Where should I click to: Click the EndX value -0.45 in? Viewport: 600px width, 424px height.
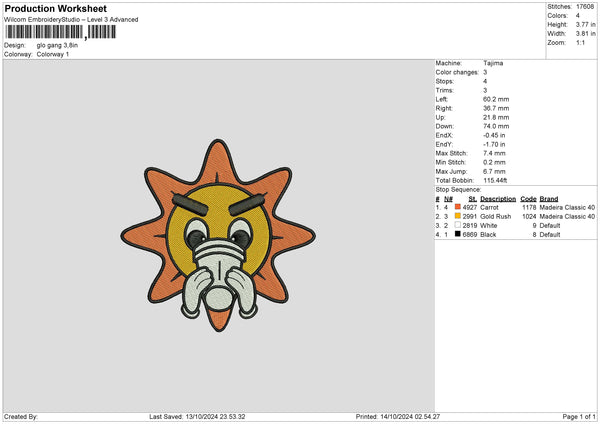tap(494, 135)
